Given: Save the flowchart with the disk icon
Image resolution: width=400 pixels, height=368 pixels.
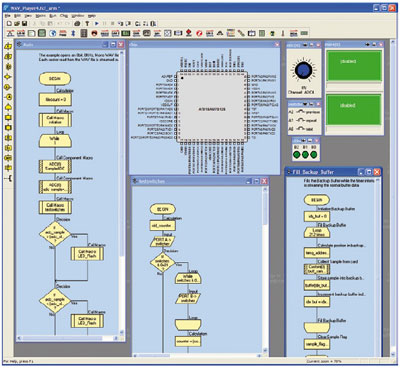Looking at the screenshot, I should (x=25, y=23).
